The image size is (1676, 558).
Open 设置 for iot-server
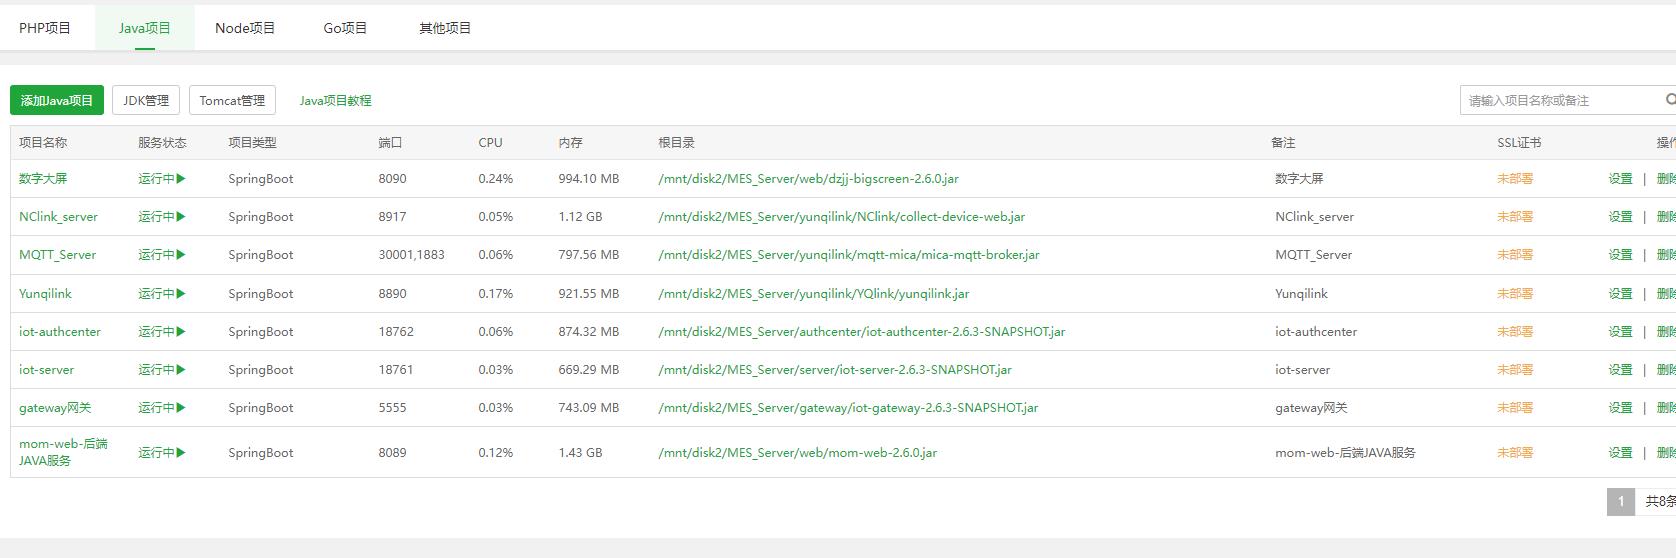[1620, 369]
